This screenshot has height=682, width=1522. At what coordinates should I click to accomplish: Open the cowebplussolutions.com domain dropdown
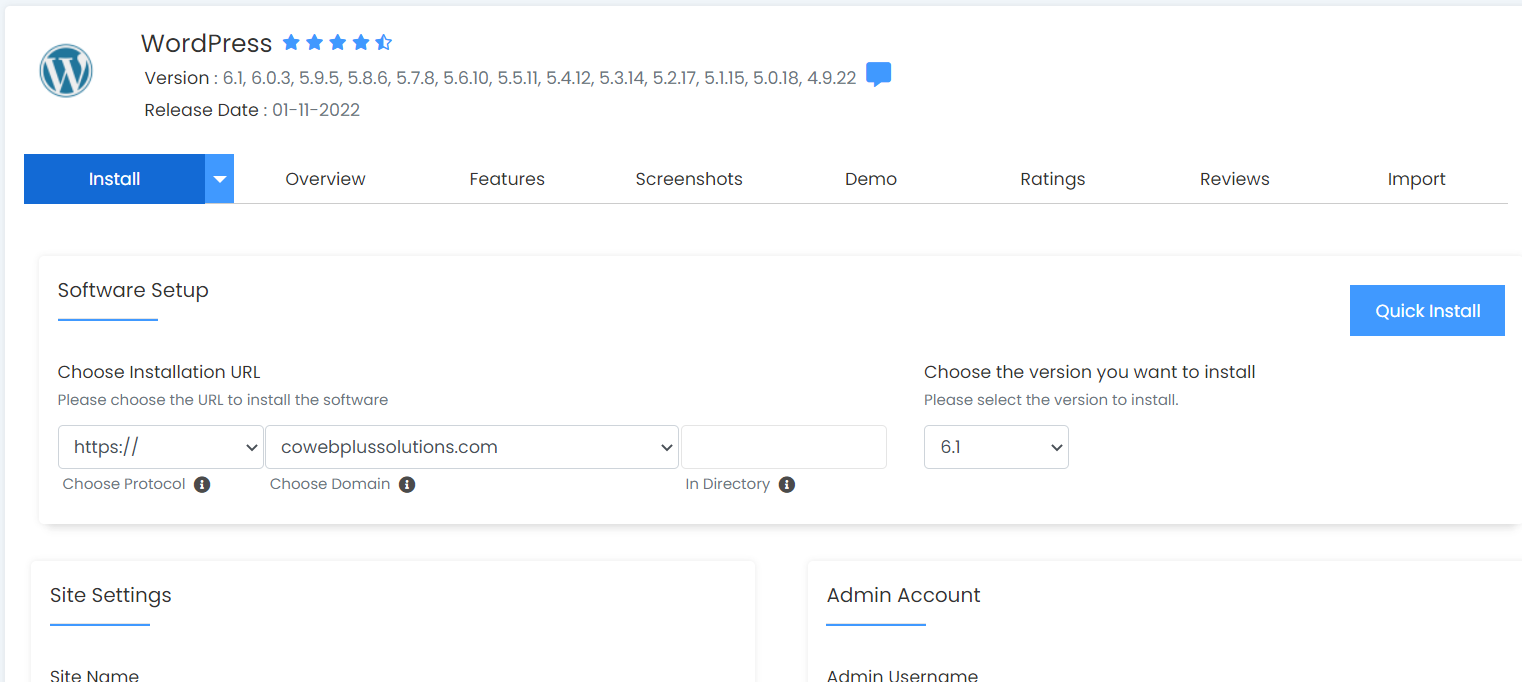[x=472, y=447]
